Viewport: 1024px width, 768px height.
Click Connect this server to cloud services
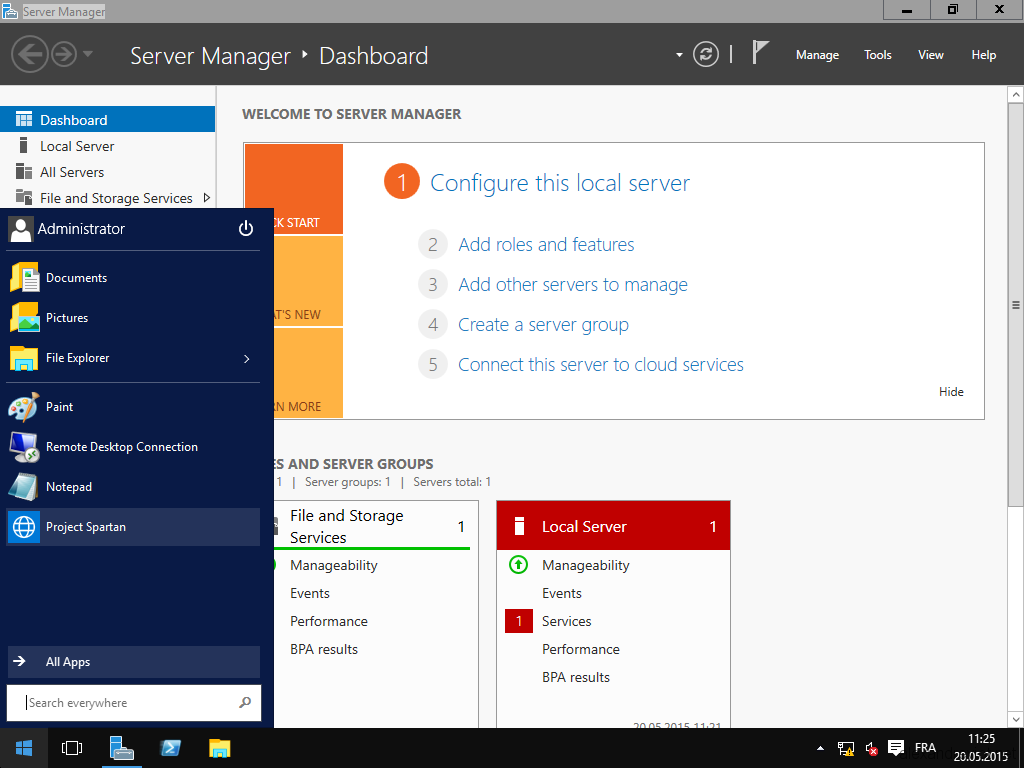[x=601, y=364]
